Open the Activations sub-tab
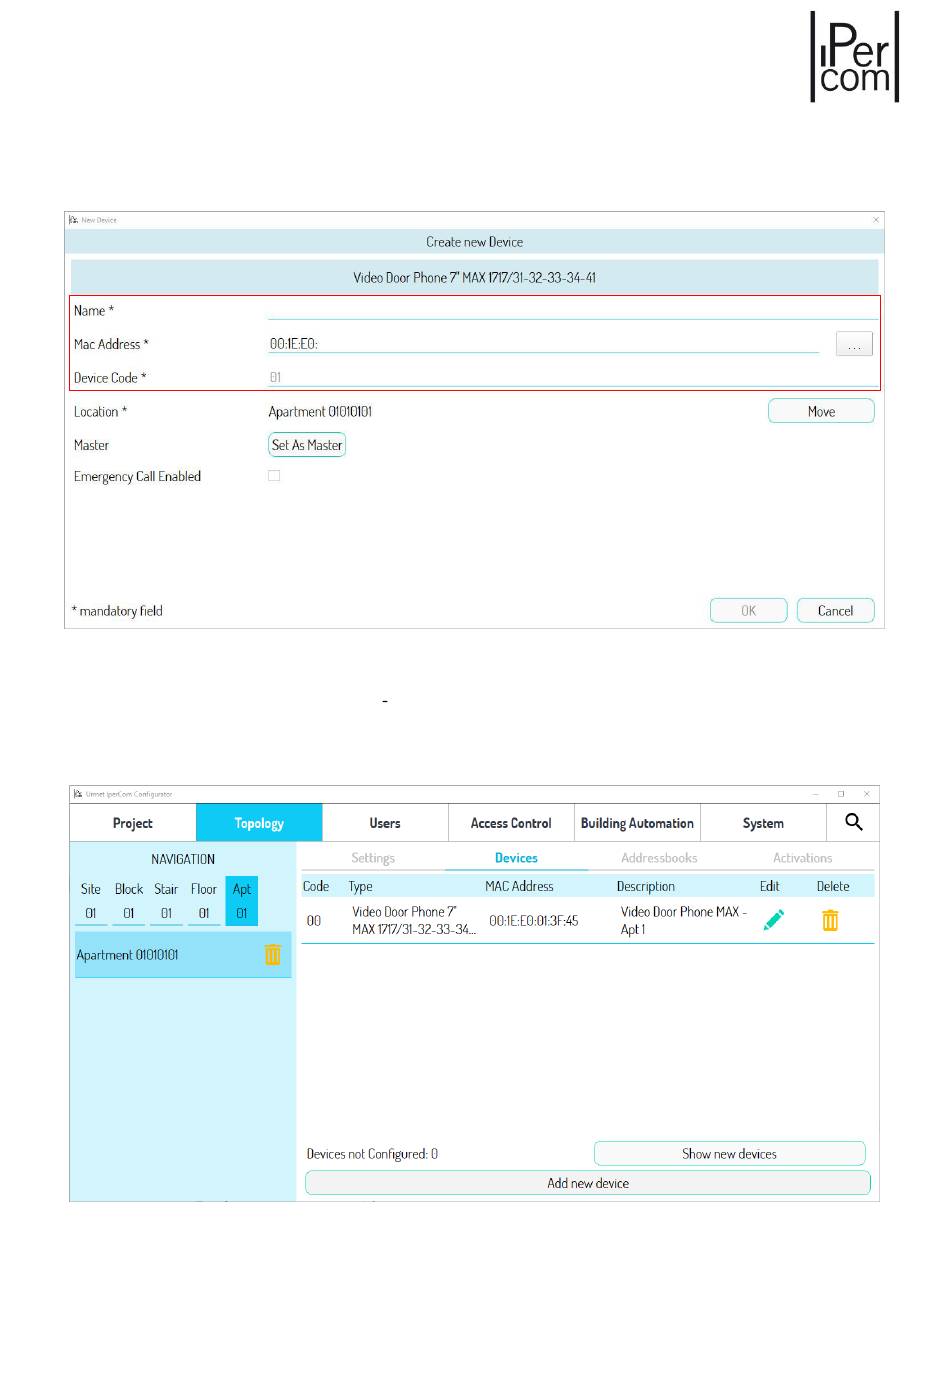This screenshot has height=1397, width=950. click(x=802, y=858)
